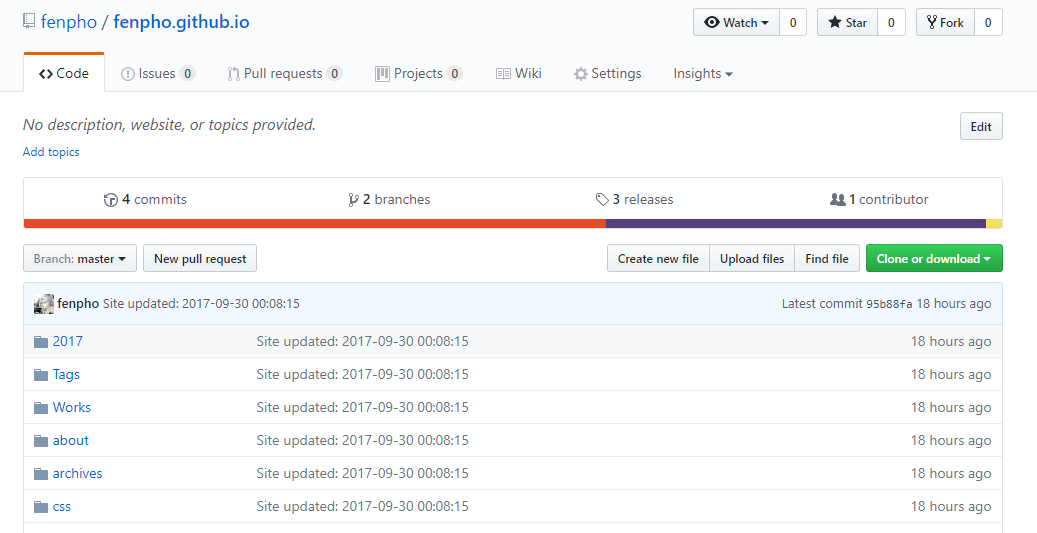Screen dimensions: 1037x533
Task: Open the Branch: master dropdown
Action: pos(80,258)
